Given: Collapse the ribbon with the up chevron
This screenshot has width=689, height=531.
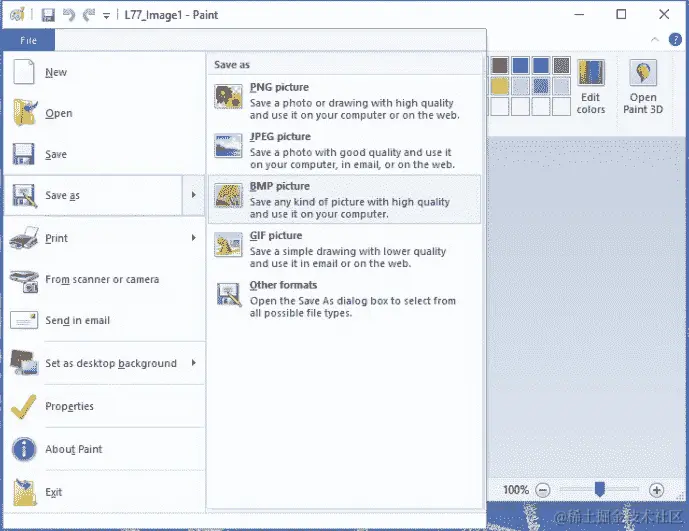Looking at the screenshot, I should pyautogui.click(x=655, y=40).
